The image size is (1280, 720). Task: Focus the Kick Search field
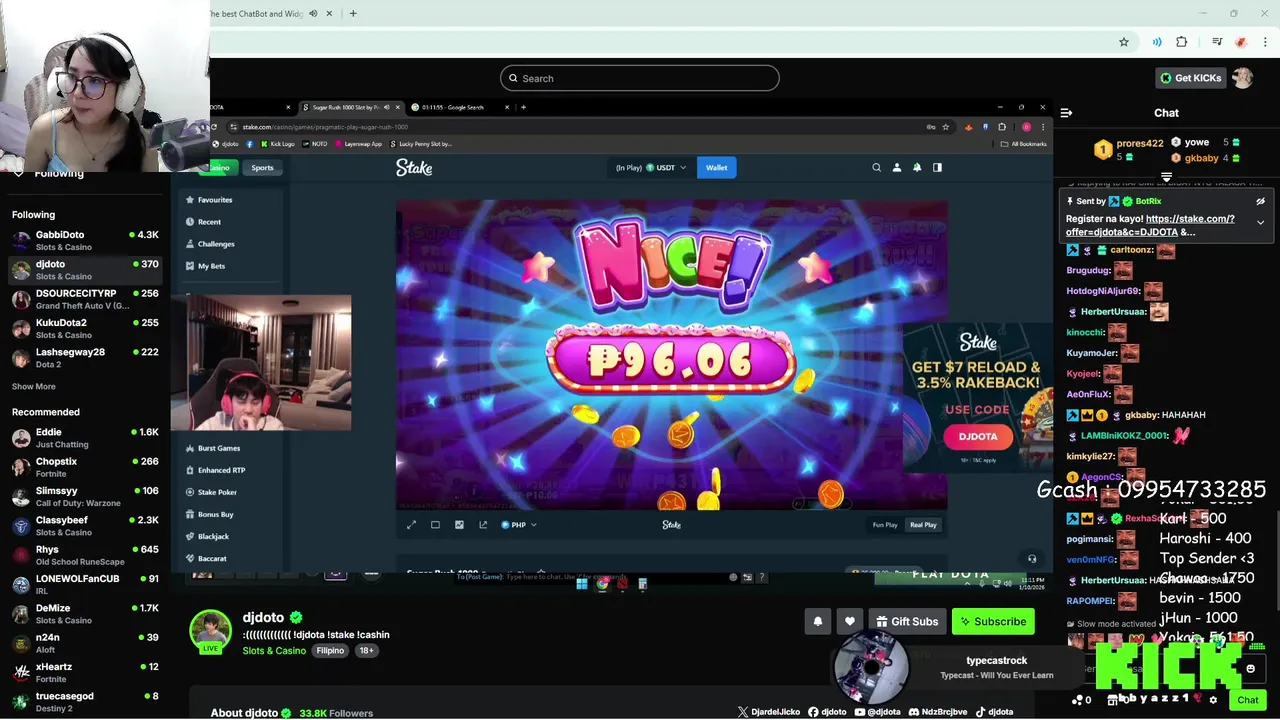click(640, 78)
